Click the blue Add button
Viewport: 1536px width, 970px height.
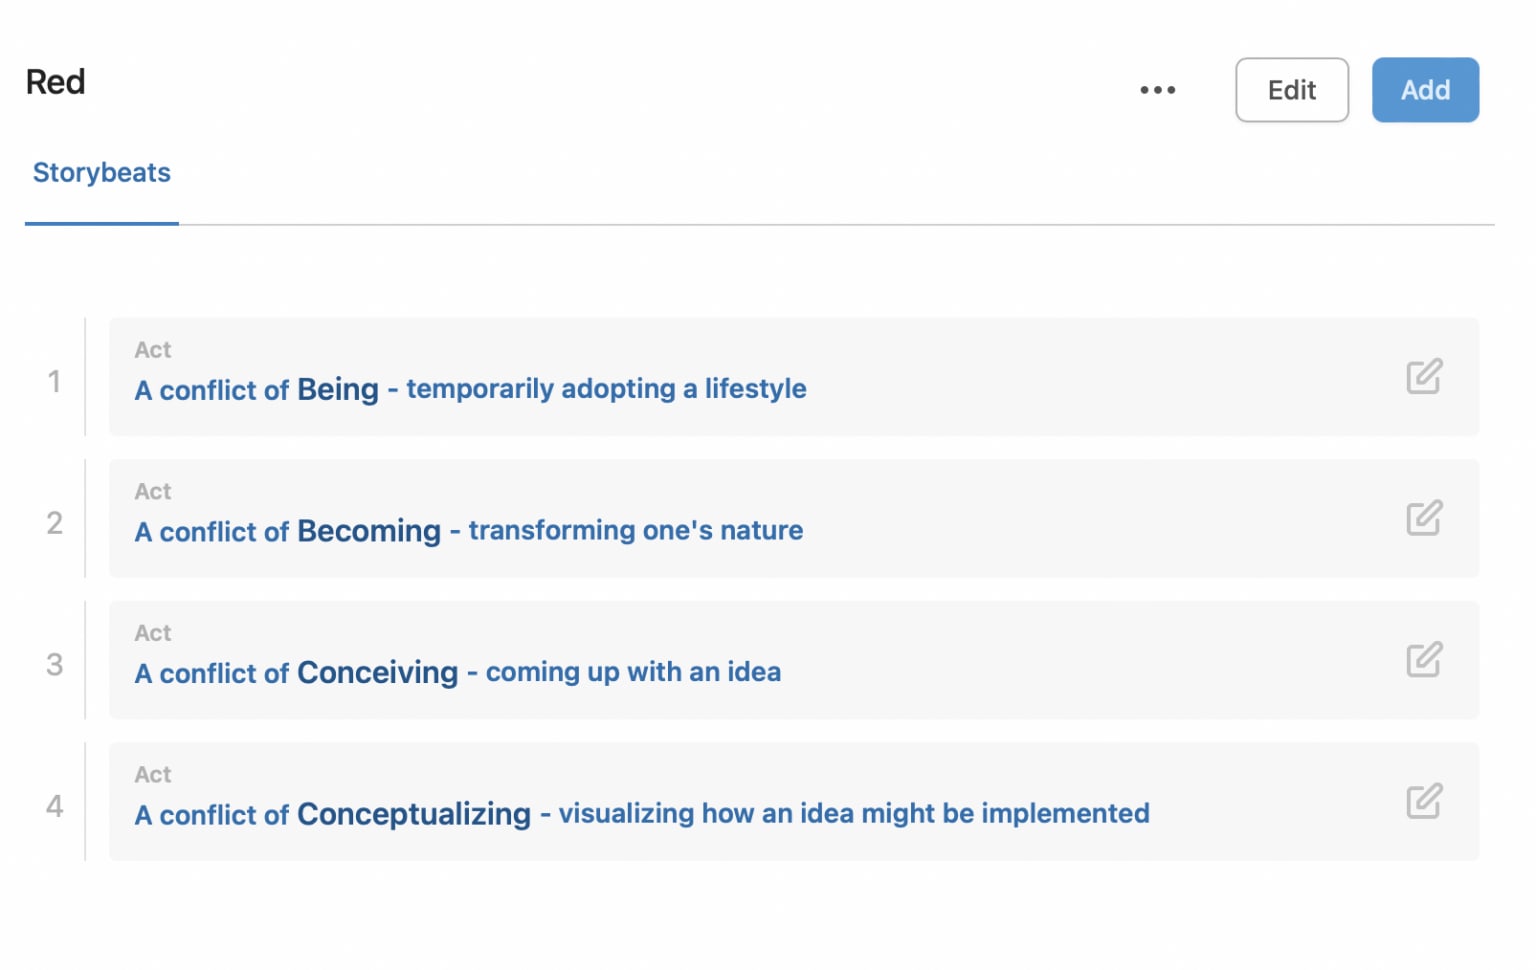[x=1425, y=90]
